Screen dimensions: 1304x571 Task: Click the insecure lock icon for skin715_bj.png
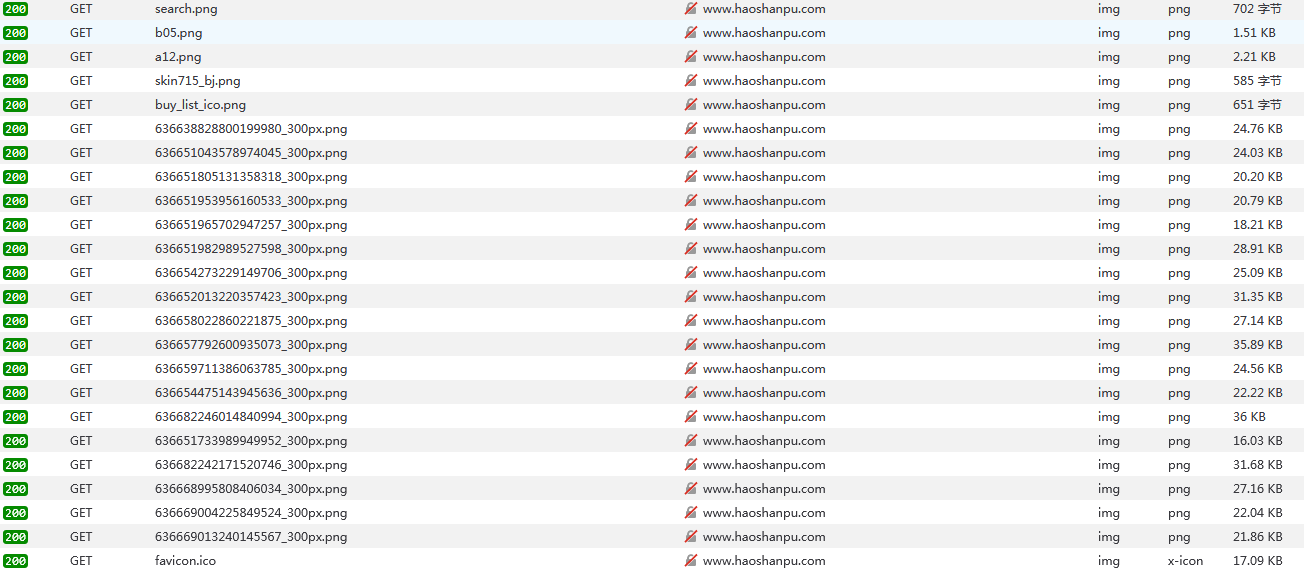coord(690,81)
